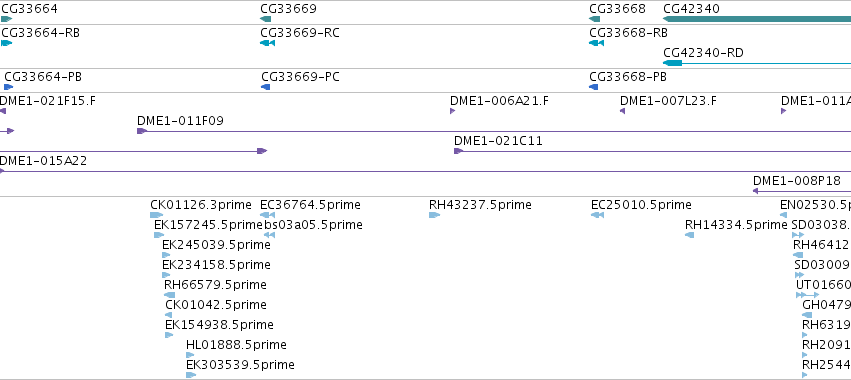Click the CK01126.3prime EST arrow
The image size is (851, 380).
point(156,215)
